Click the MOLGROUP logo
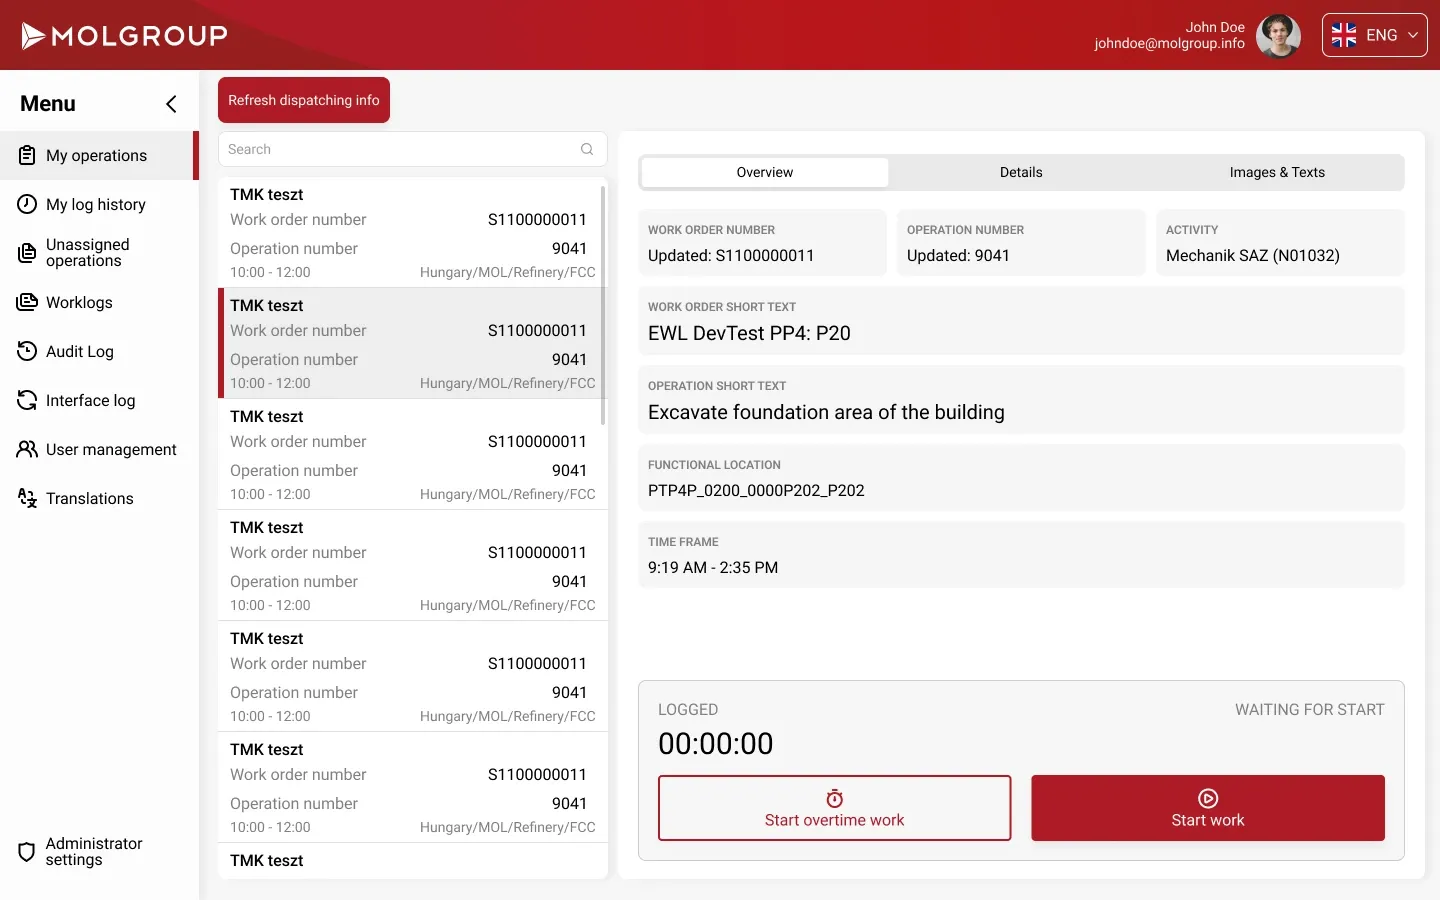Screen dimensions: 1440x900 pos(124,36)
